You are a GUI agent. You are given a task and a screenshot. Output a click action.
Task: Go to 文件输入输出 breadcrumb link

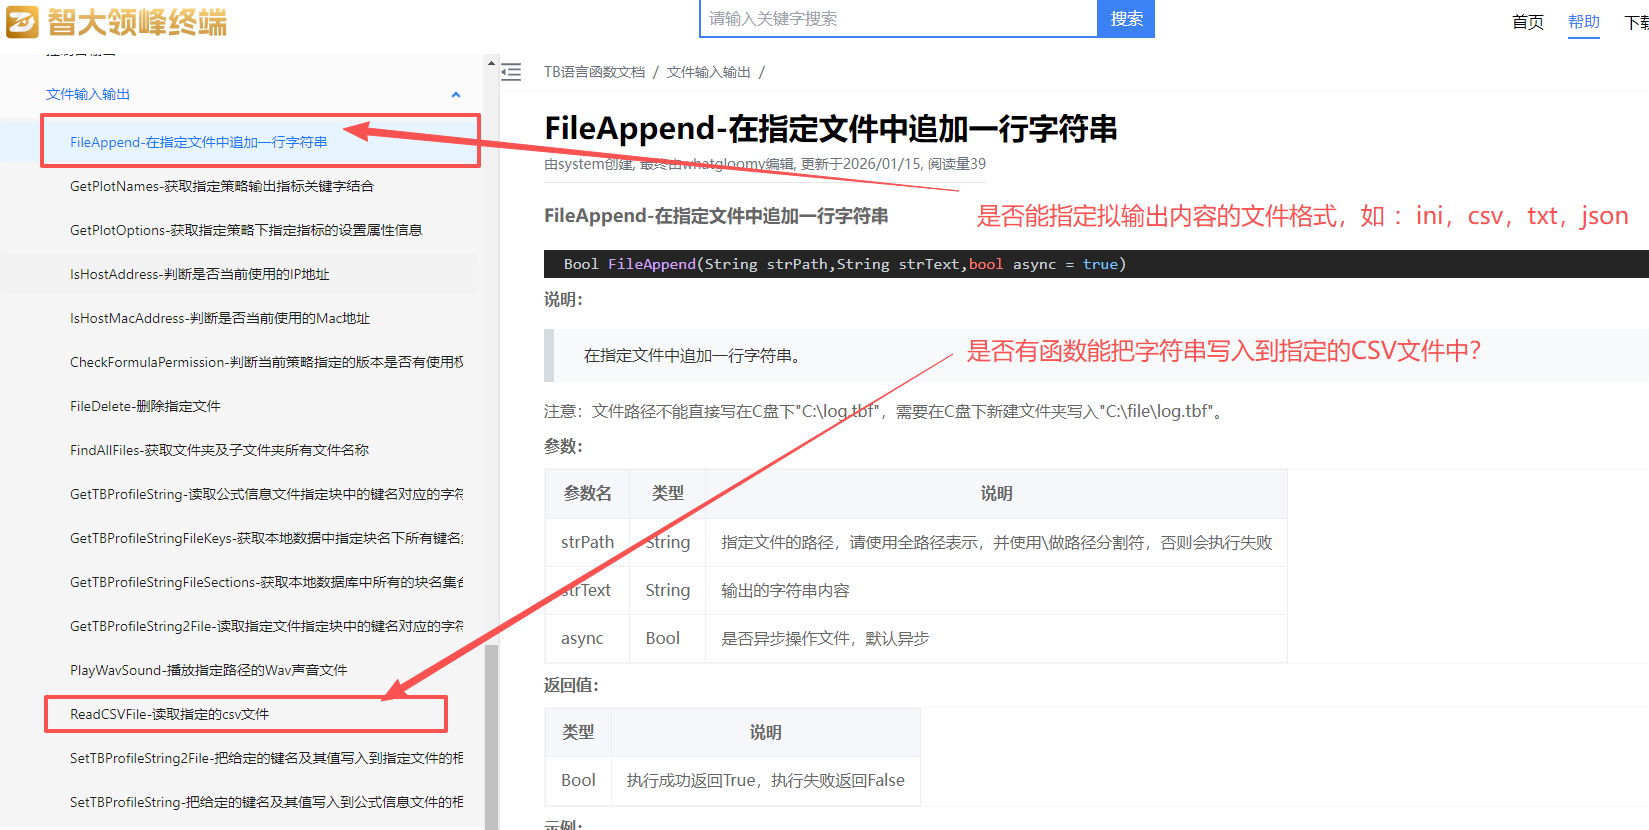point(708,72)
